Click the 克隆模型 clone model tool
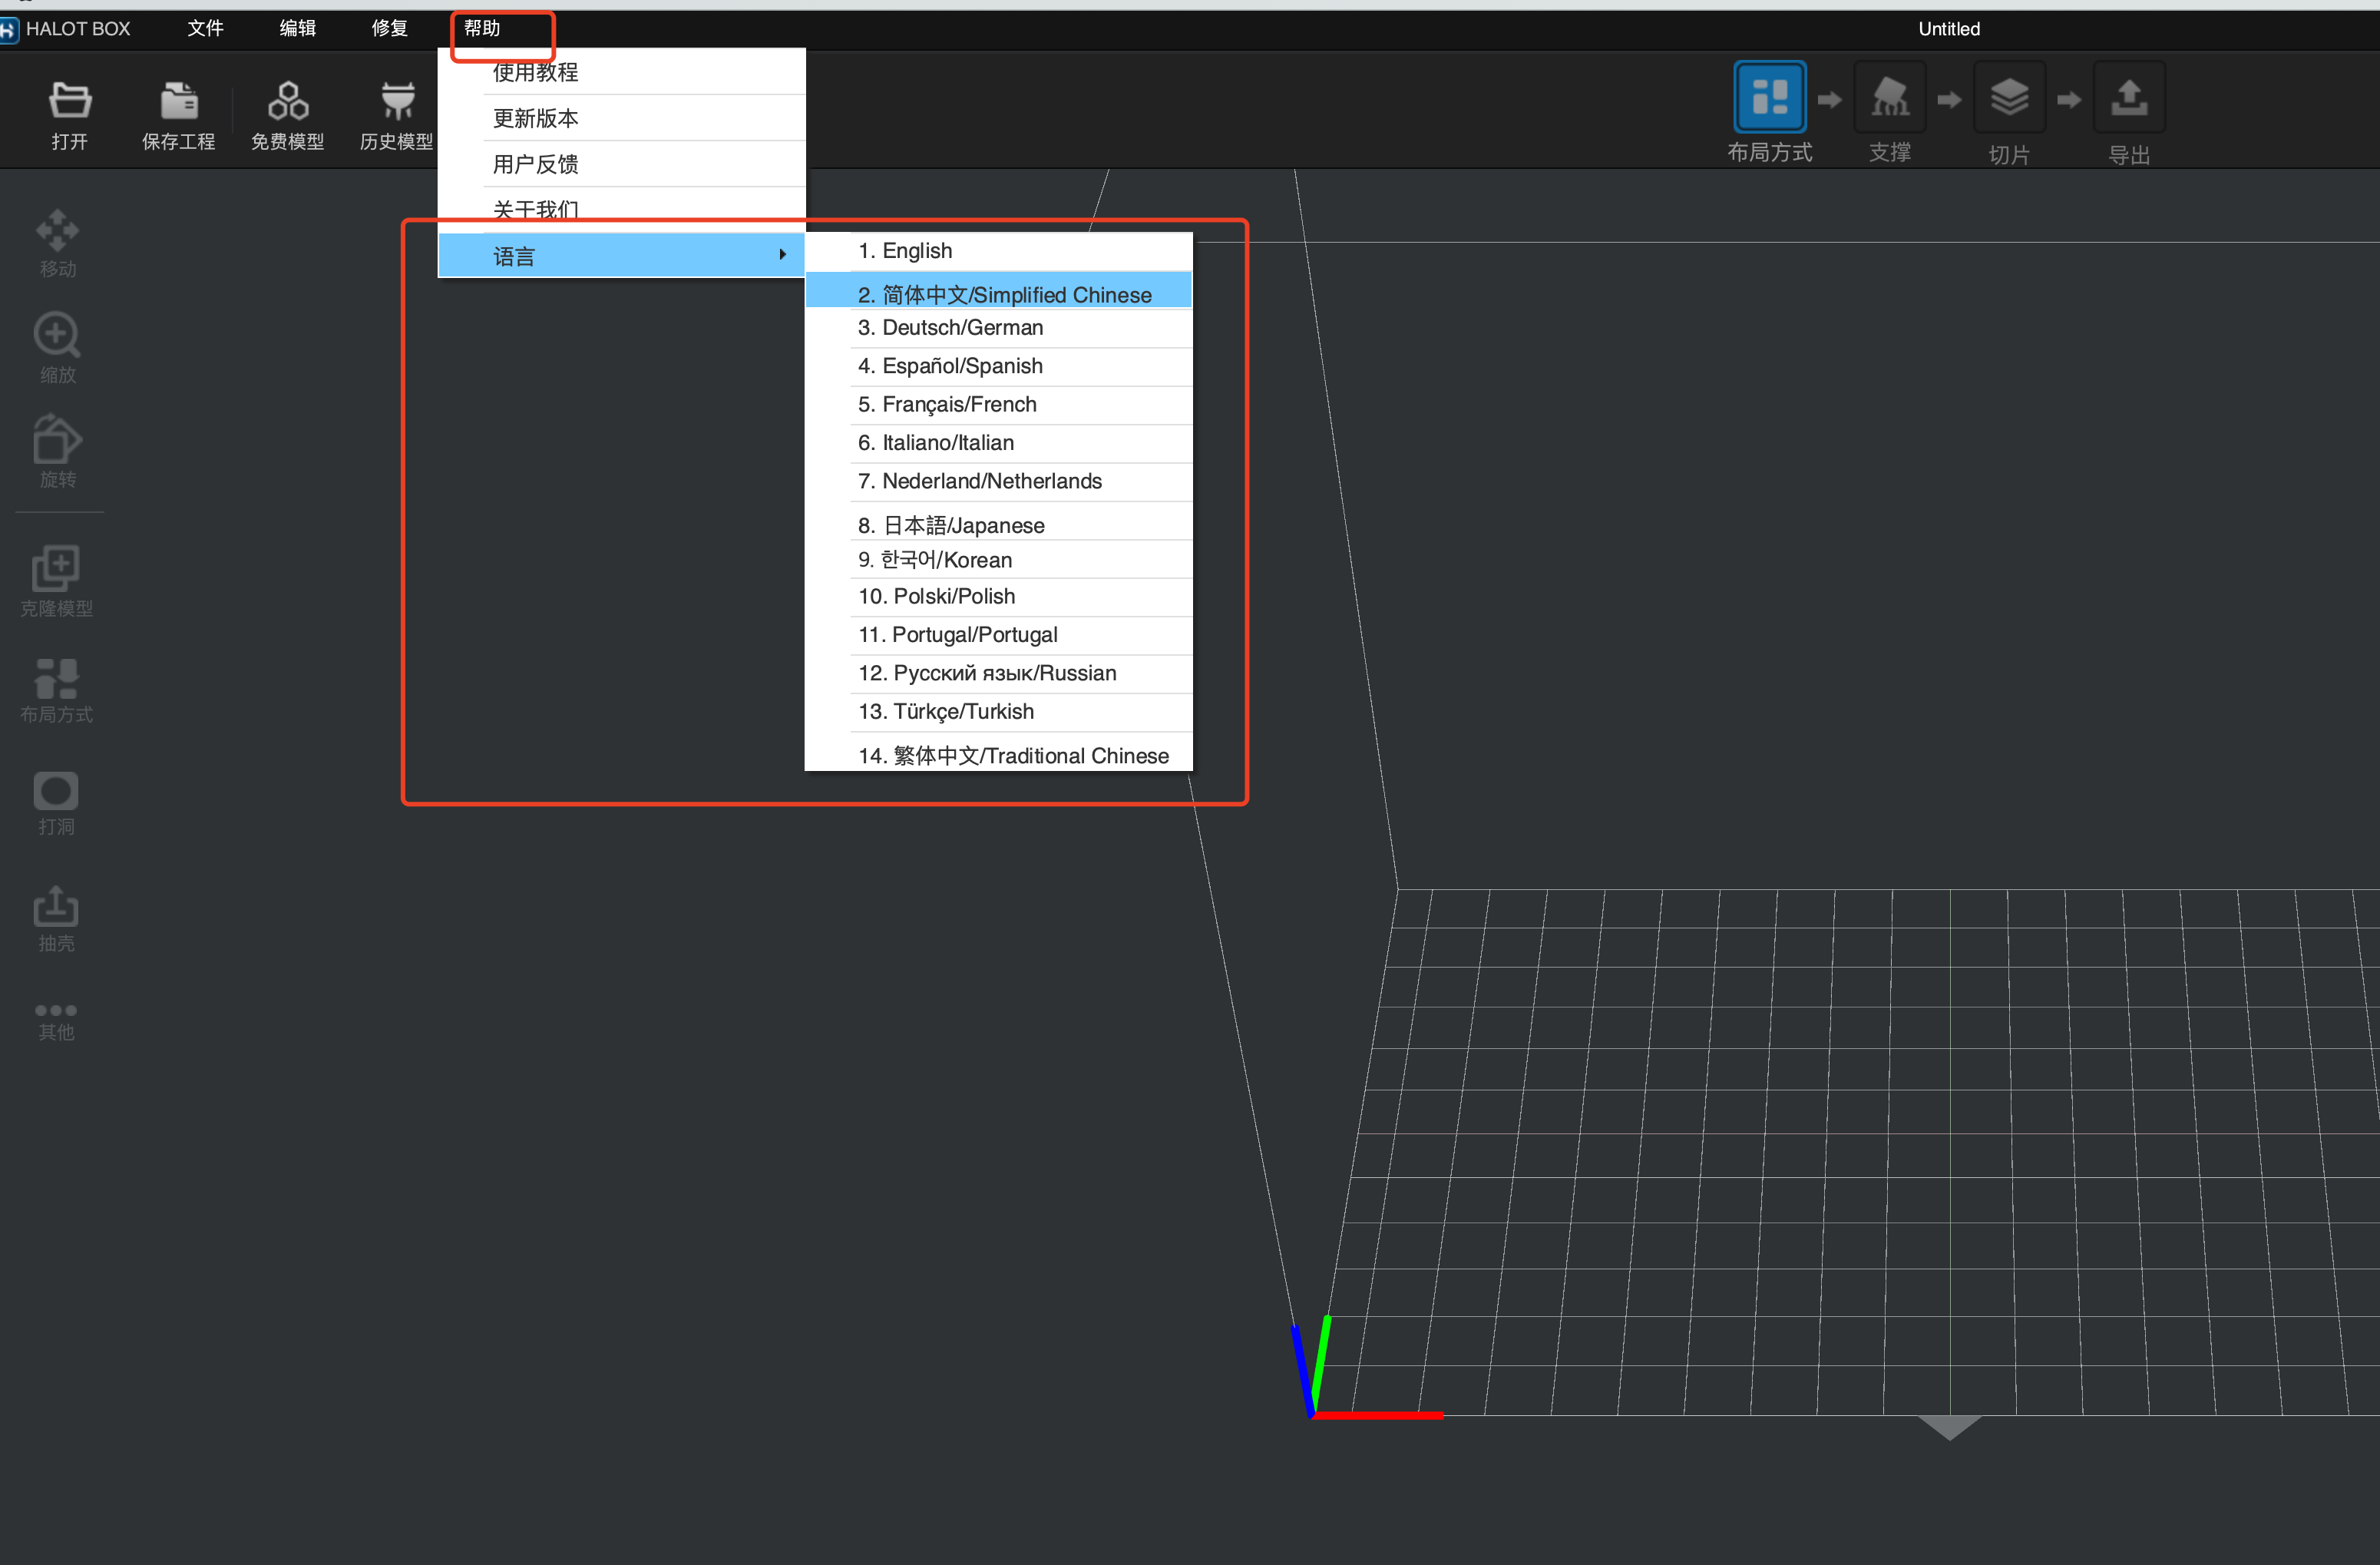The width and height of the screenshot is (2380, 1565). coord(57,568)
